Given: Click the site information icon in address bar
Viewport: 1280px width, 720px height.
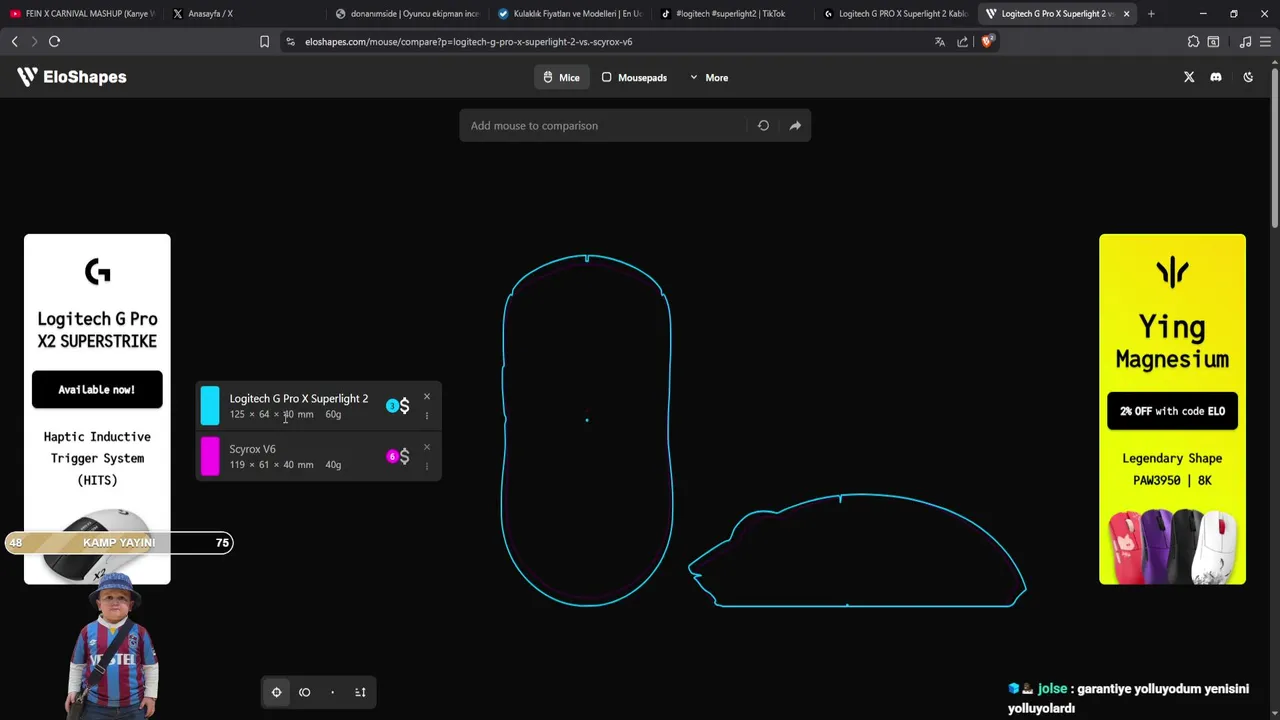Looking at the screenshot, I should click(290, 42).
